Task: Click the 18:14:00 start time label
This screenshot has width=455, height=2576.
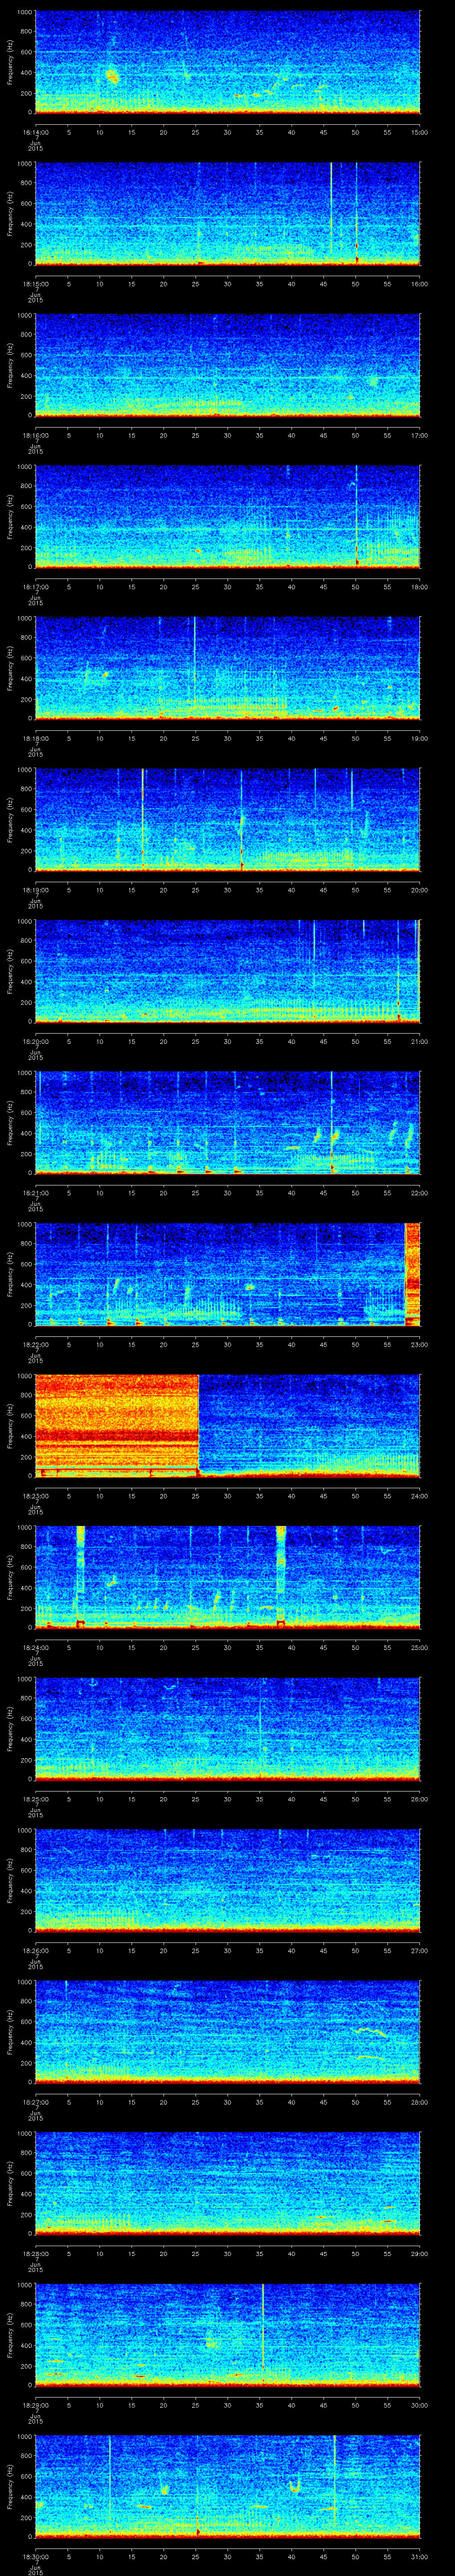Action: point(35,132)
